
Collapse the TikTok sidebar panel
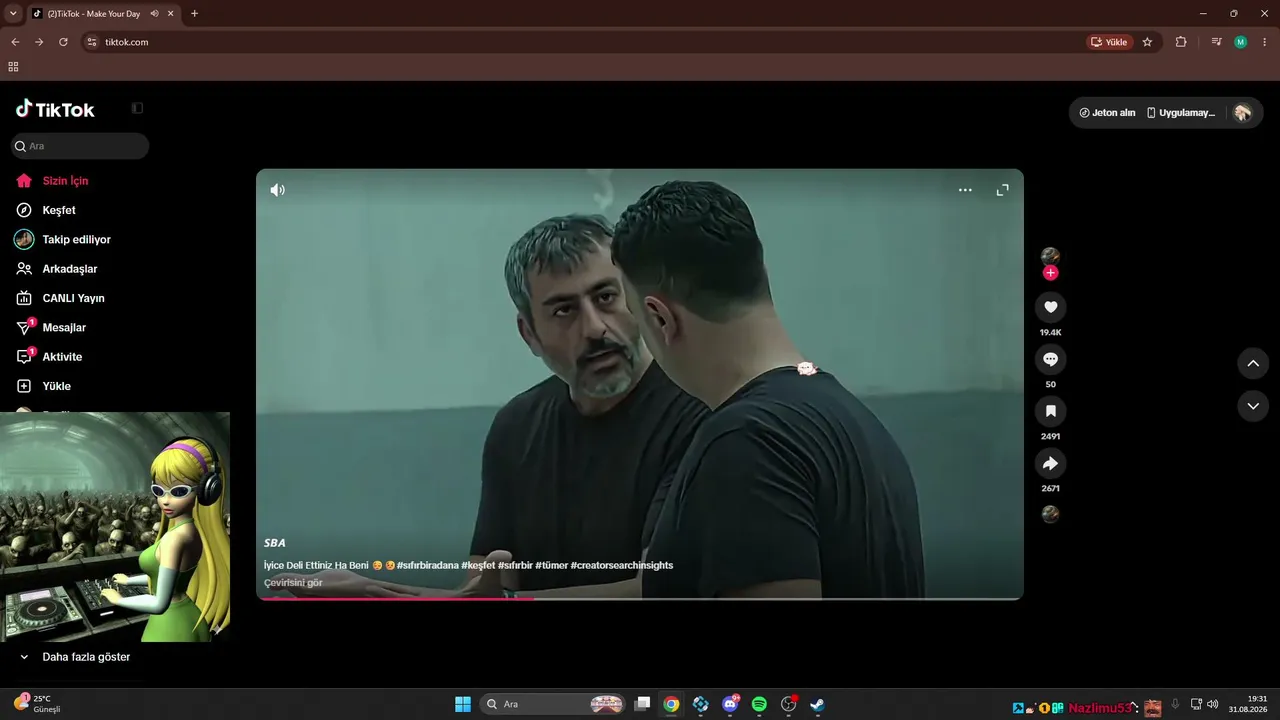click(x=138, y=108)
